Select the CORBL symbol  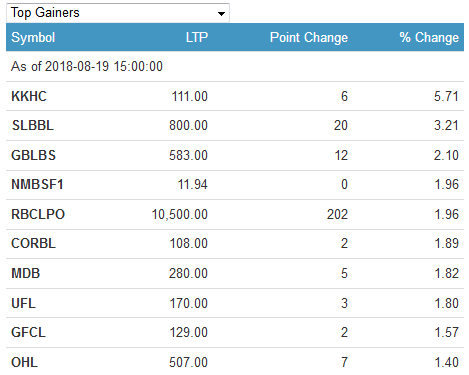click(33, 243)
